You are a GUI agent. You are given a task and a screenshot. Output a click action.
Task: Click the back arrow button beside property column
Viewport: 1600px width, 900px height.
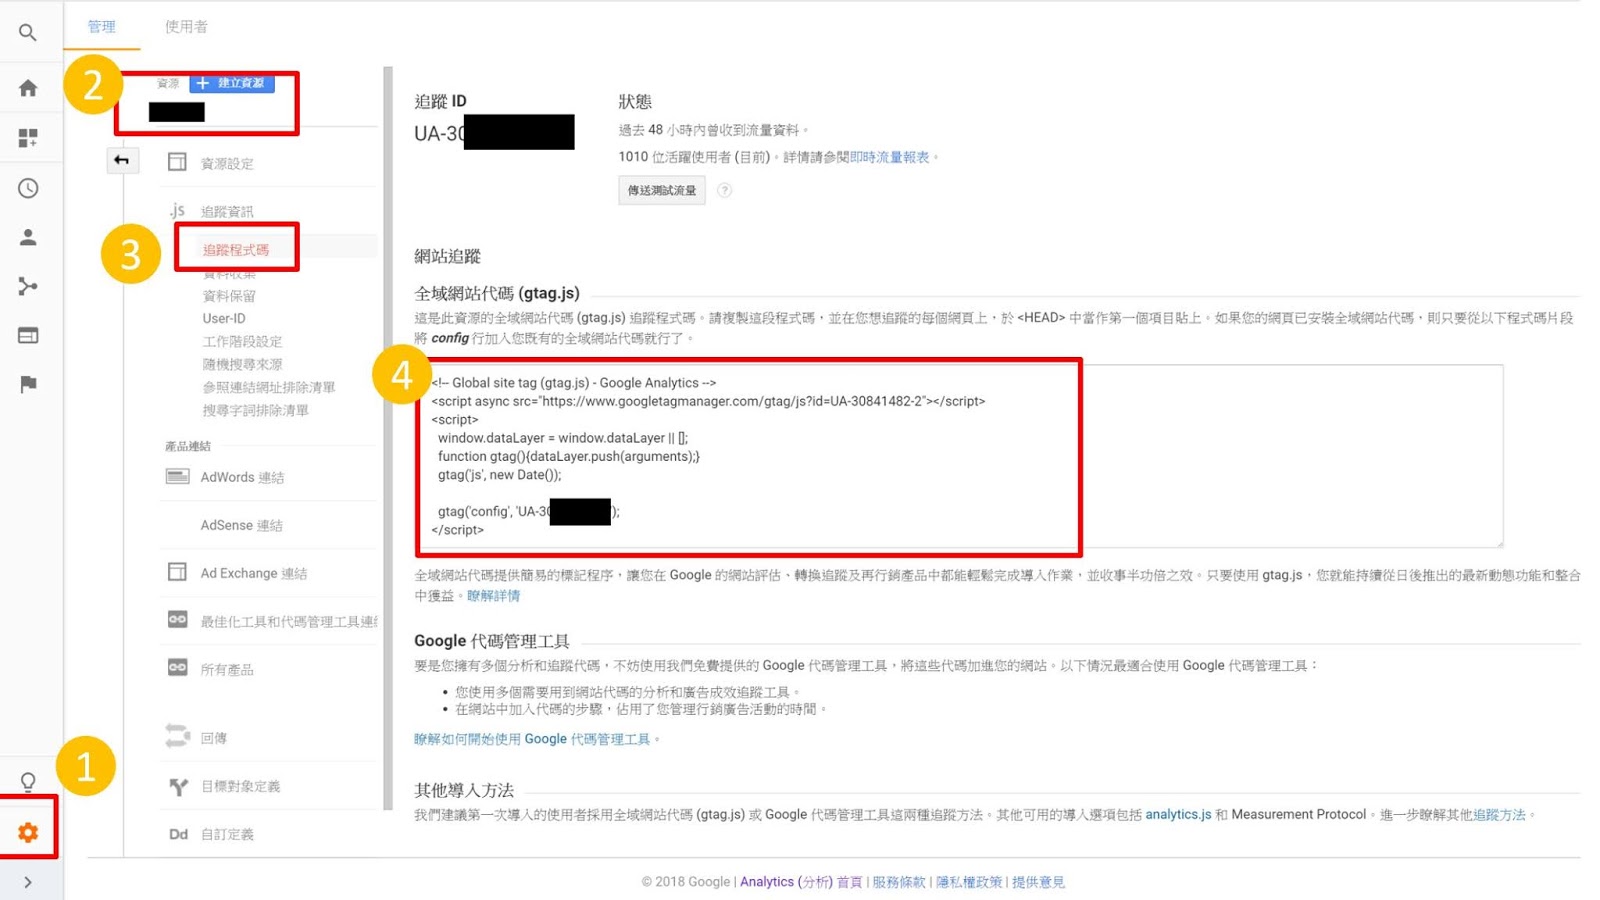pyautogui.click(x=121, y=160)
